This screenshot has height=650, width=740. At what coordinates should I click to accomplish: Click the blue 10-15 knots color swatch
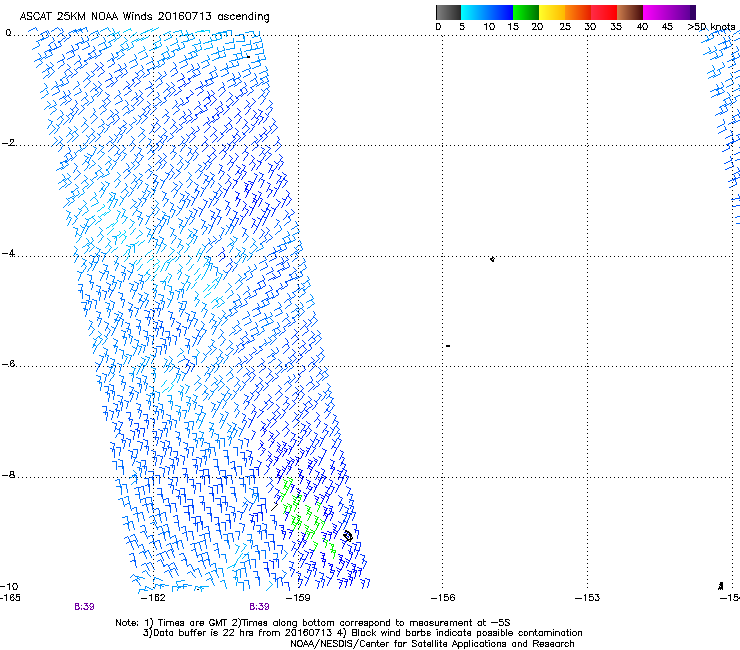500,12
